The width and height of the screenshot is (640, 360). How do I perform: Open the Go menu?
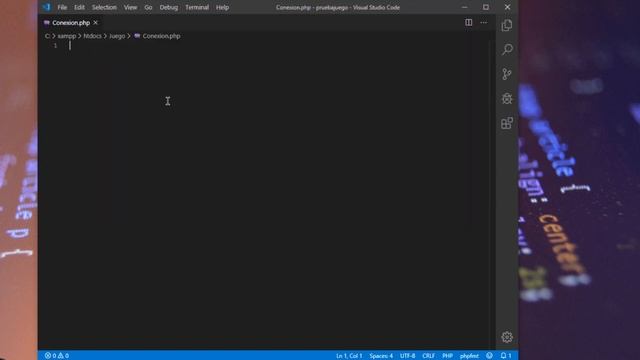tap(148, 7)
